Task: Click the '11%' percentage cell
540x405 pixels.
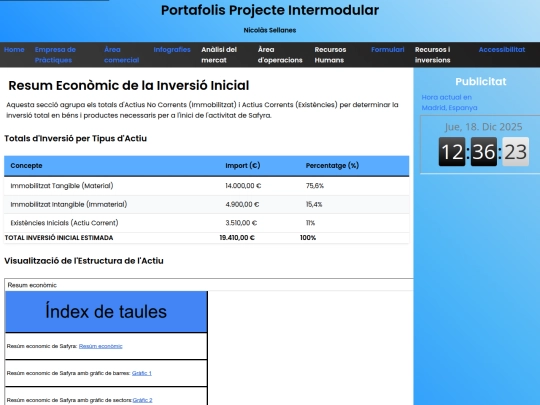Action: 310,223
